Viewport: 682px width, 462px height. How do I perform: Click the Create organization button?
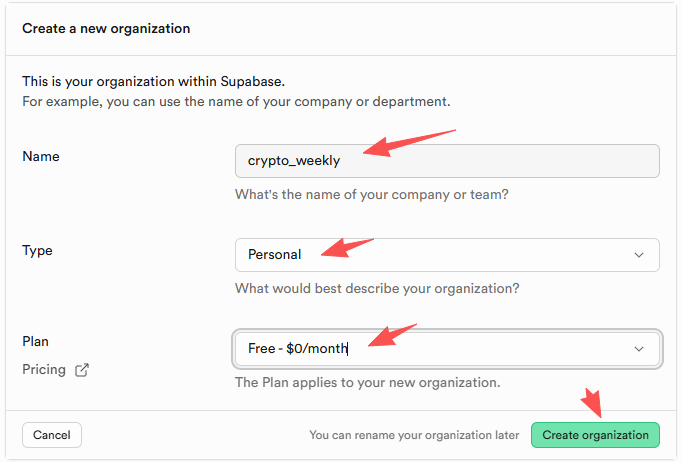point(595,435)
